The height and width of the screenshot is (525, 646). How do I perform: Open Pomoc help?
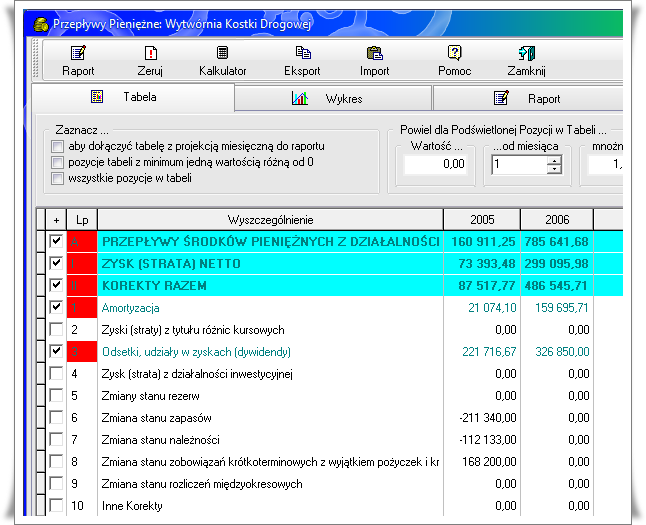pos(454,54)
